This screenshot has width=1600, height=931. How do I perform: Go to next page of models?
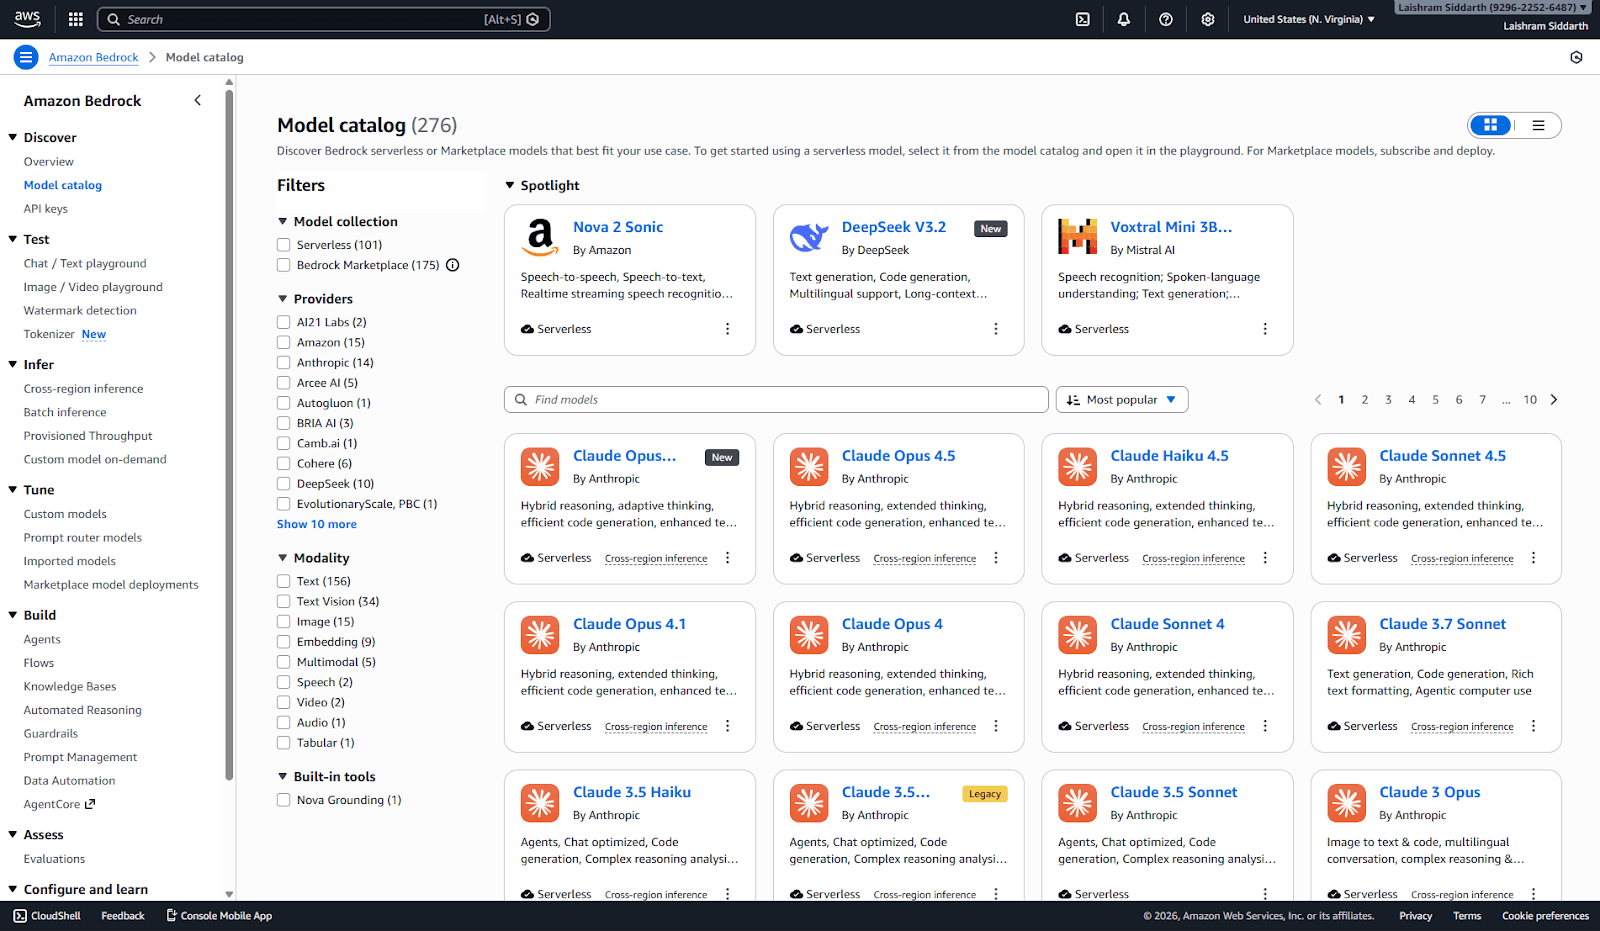click(1554, 399)
